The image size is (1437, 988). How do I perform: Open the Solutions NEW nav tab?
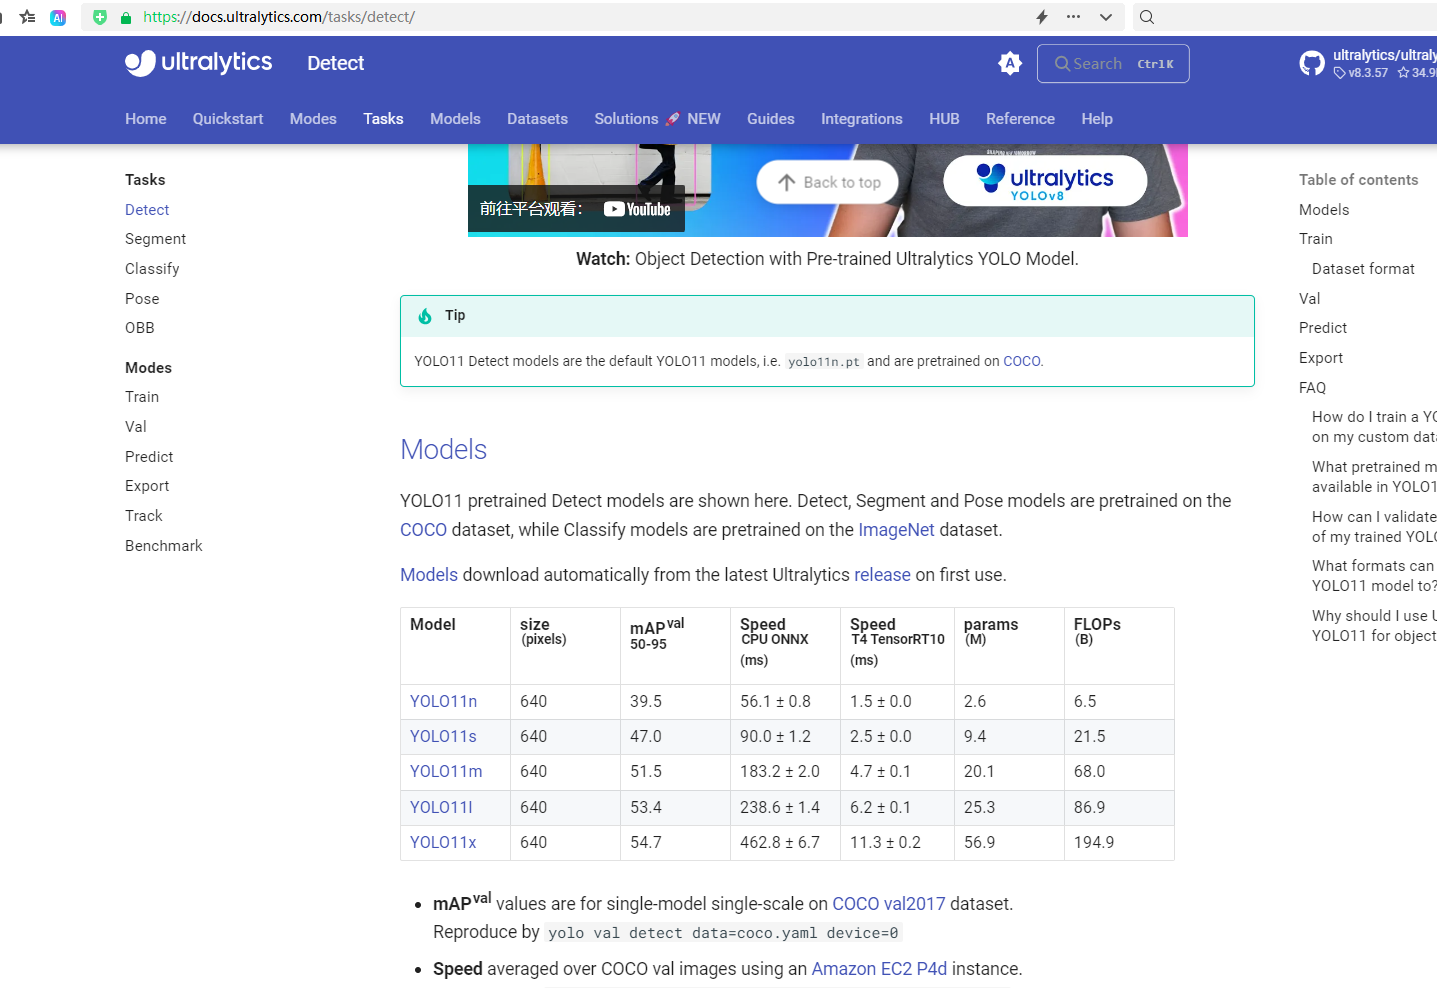(657, 119)
